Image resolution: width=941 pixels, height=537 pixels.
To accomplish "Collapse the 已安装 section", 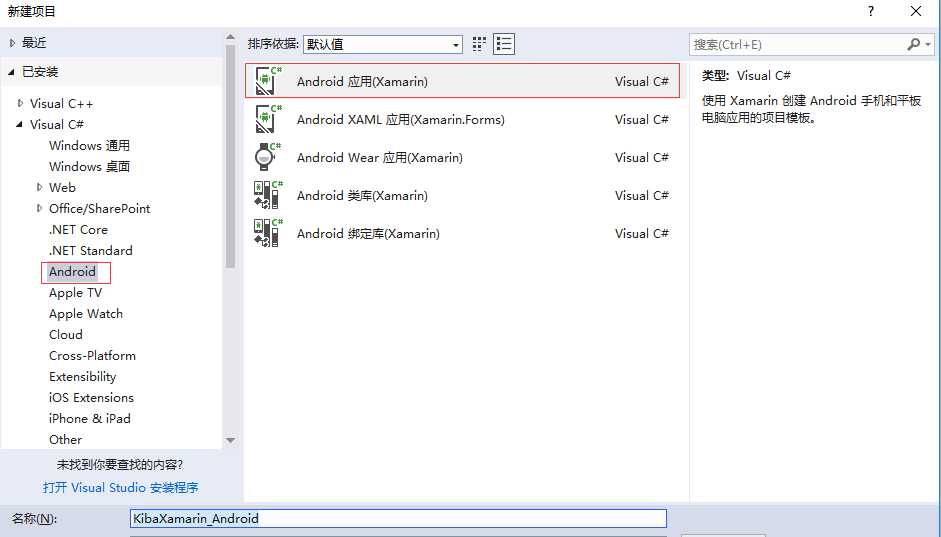I will [11, 72].
